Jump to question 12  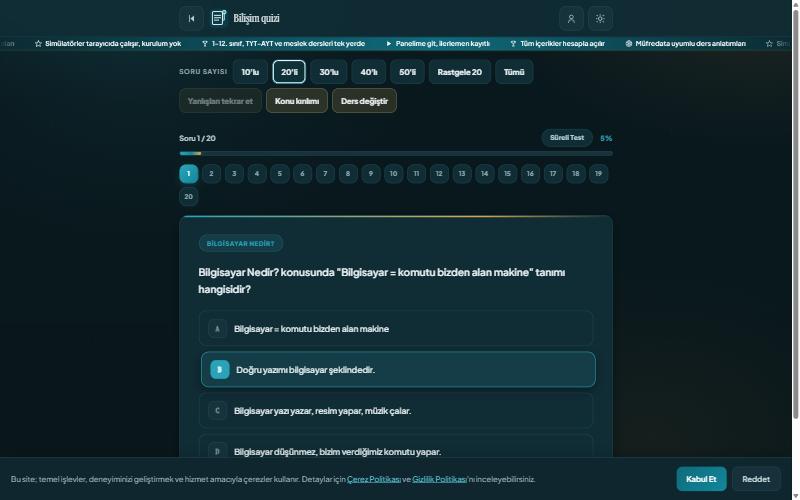[x=439, y=173]
